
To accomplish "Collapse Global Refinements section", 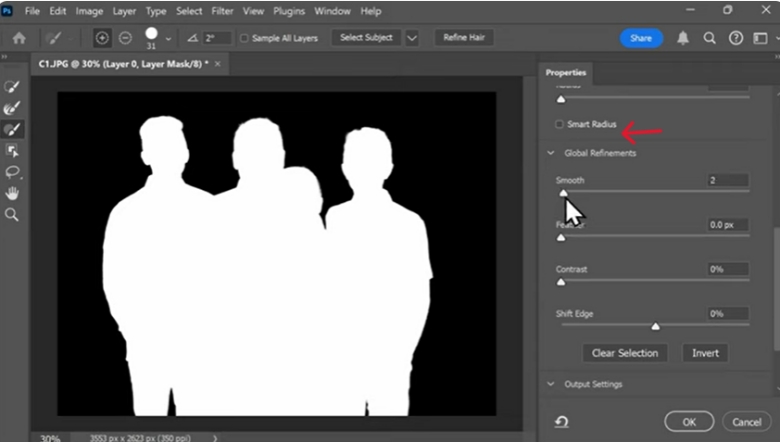I will pos(551,153).
